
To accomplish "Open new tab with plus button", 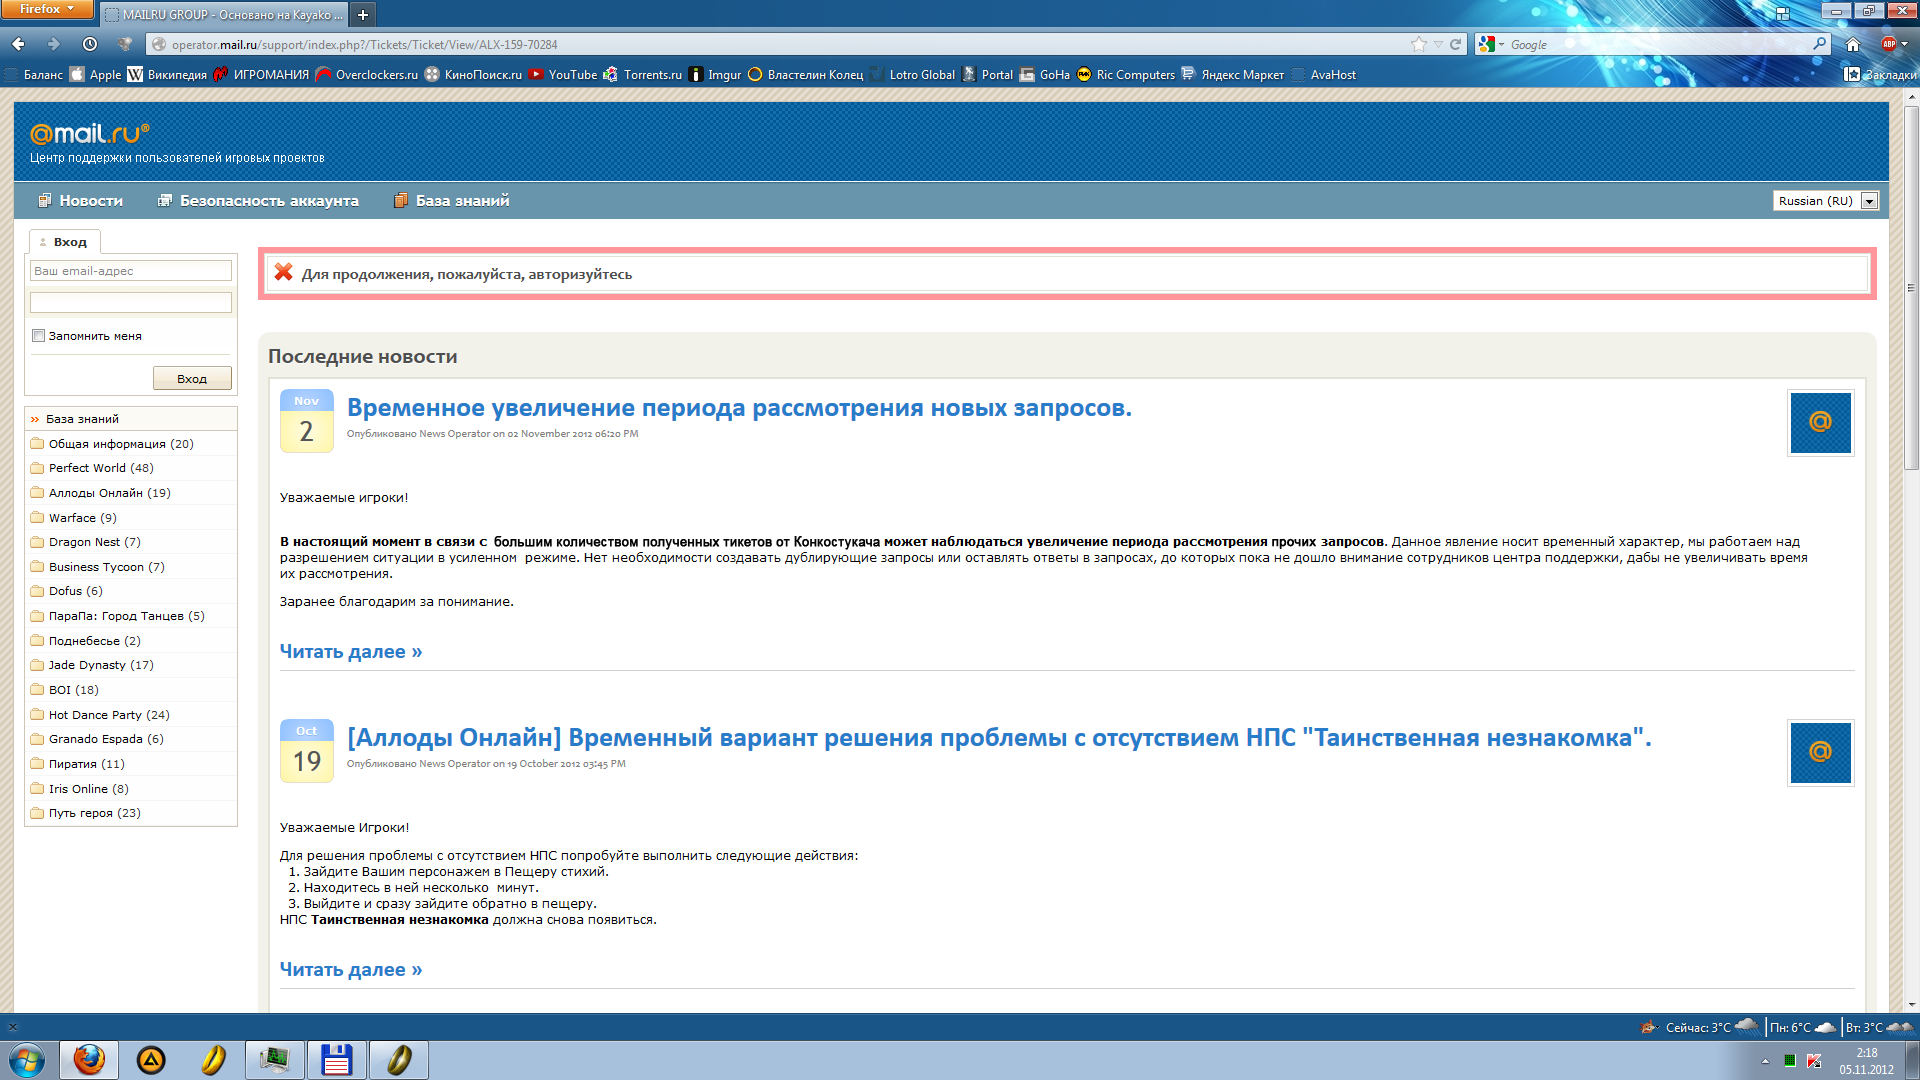I will 363,14.
